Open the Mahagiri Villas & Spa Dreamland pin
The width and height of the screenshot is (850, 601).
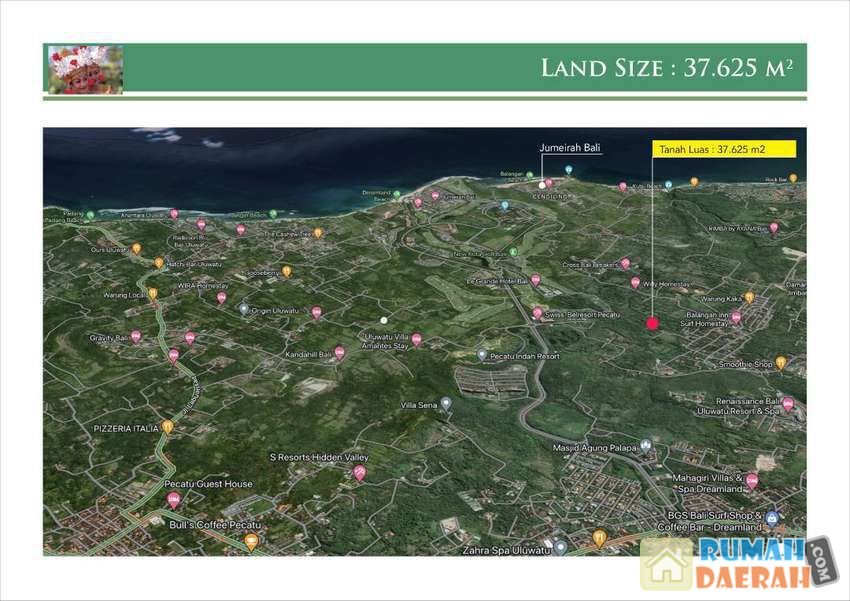tap(751, 480)
